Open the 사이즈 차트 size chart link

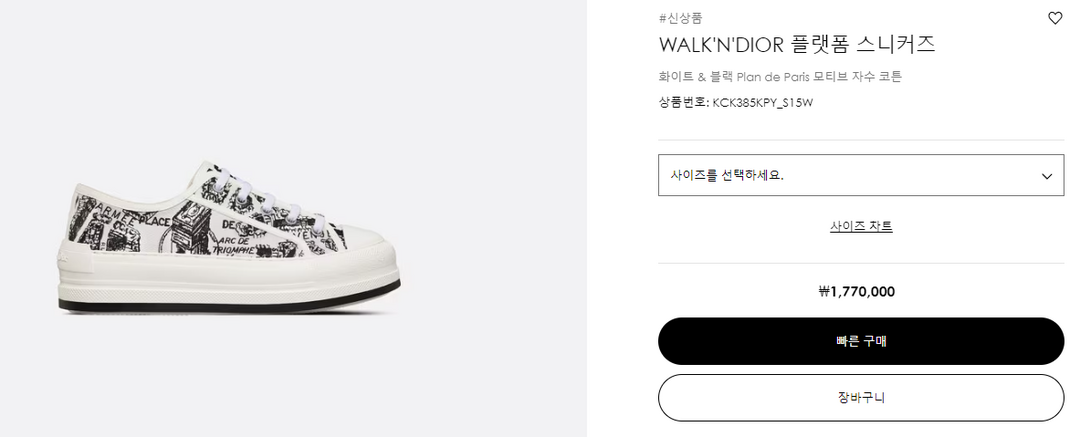point(861,226)
